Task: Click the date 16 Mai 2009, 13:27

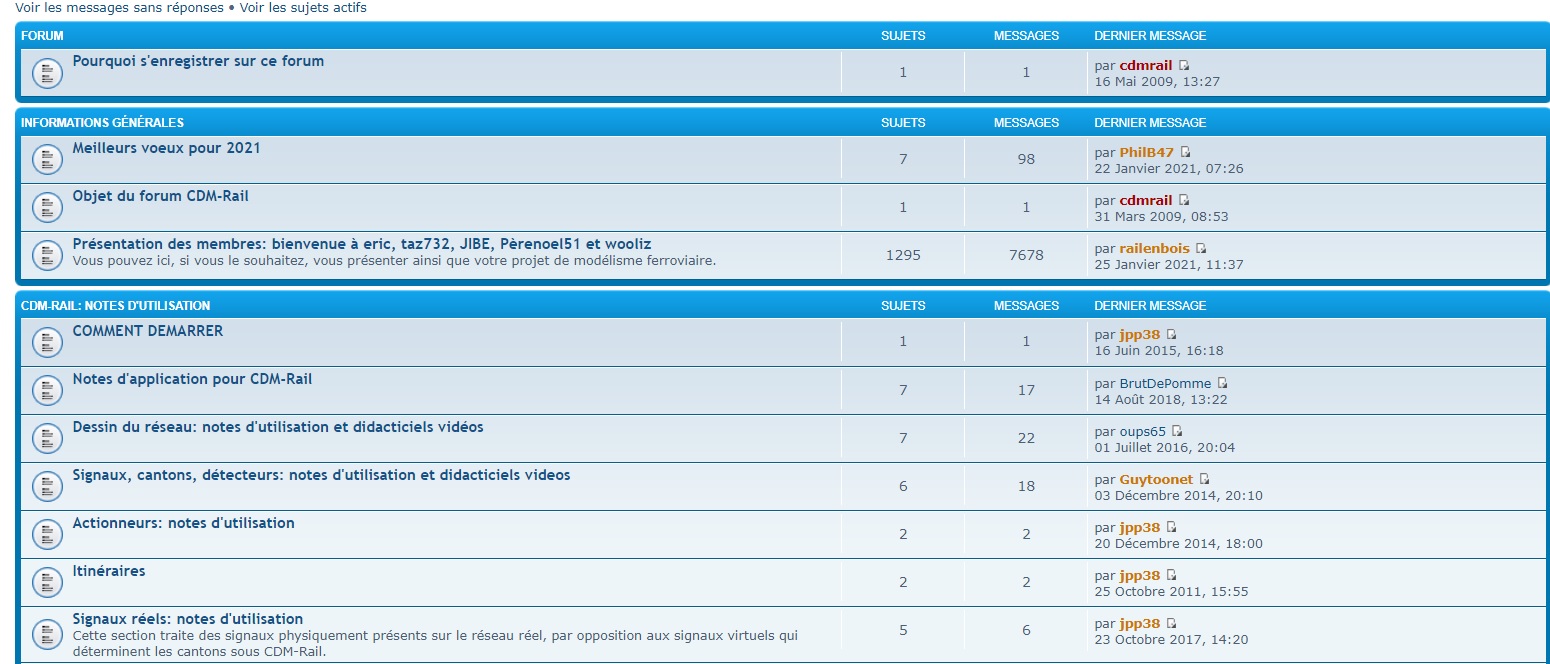Action: pos(1157,82)
